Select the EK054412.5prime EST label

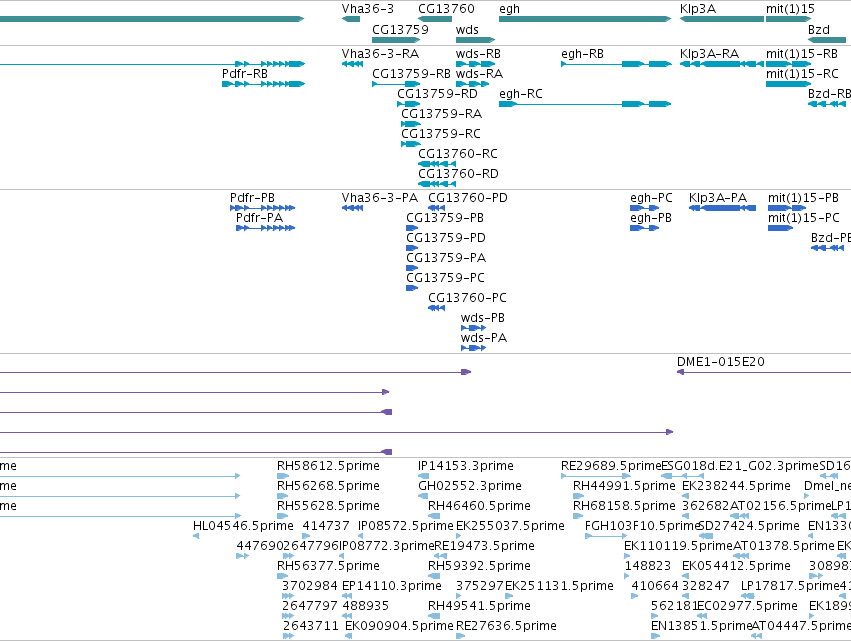[736, 566]
